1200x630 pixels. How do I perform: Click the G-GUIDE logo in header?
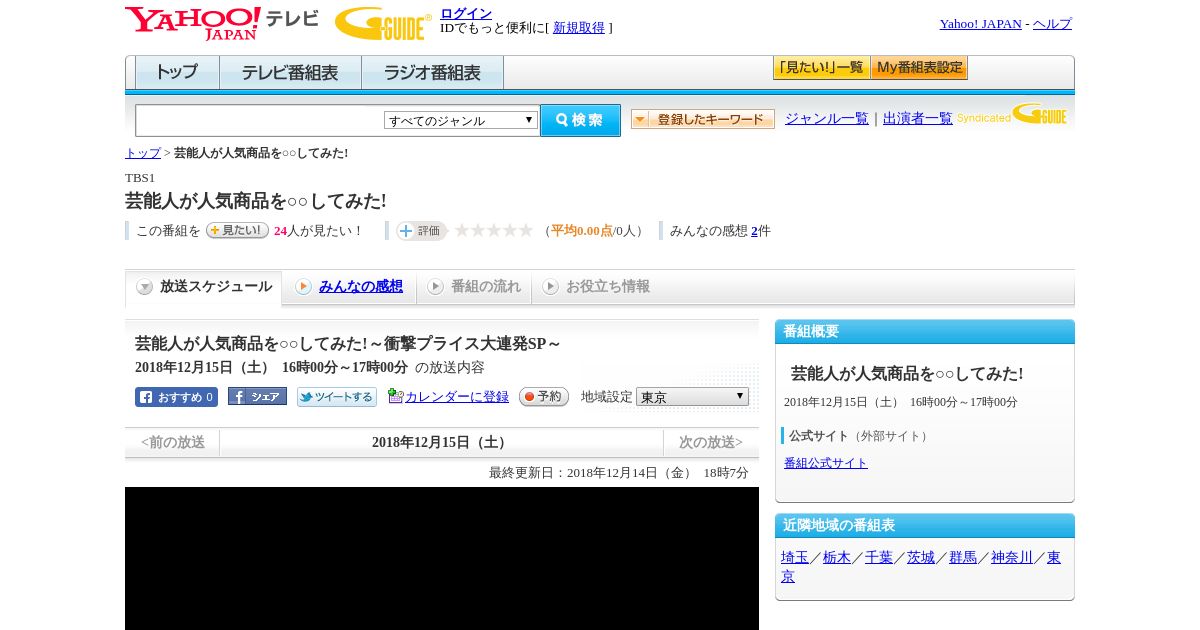pos(382,23)
